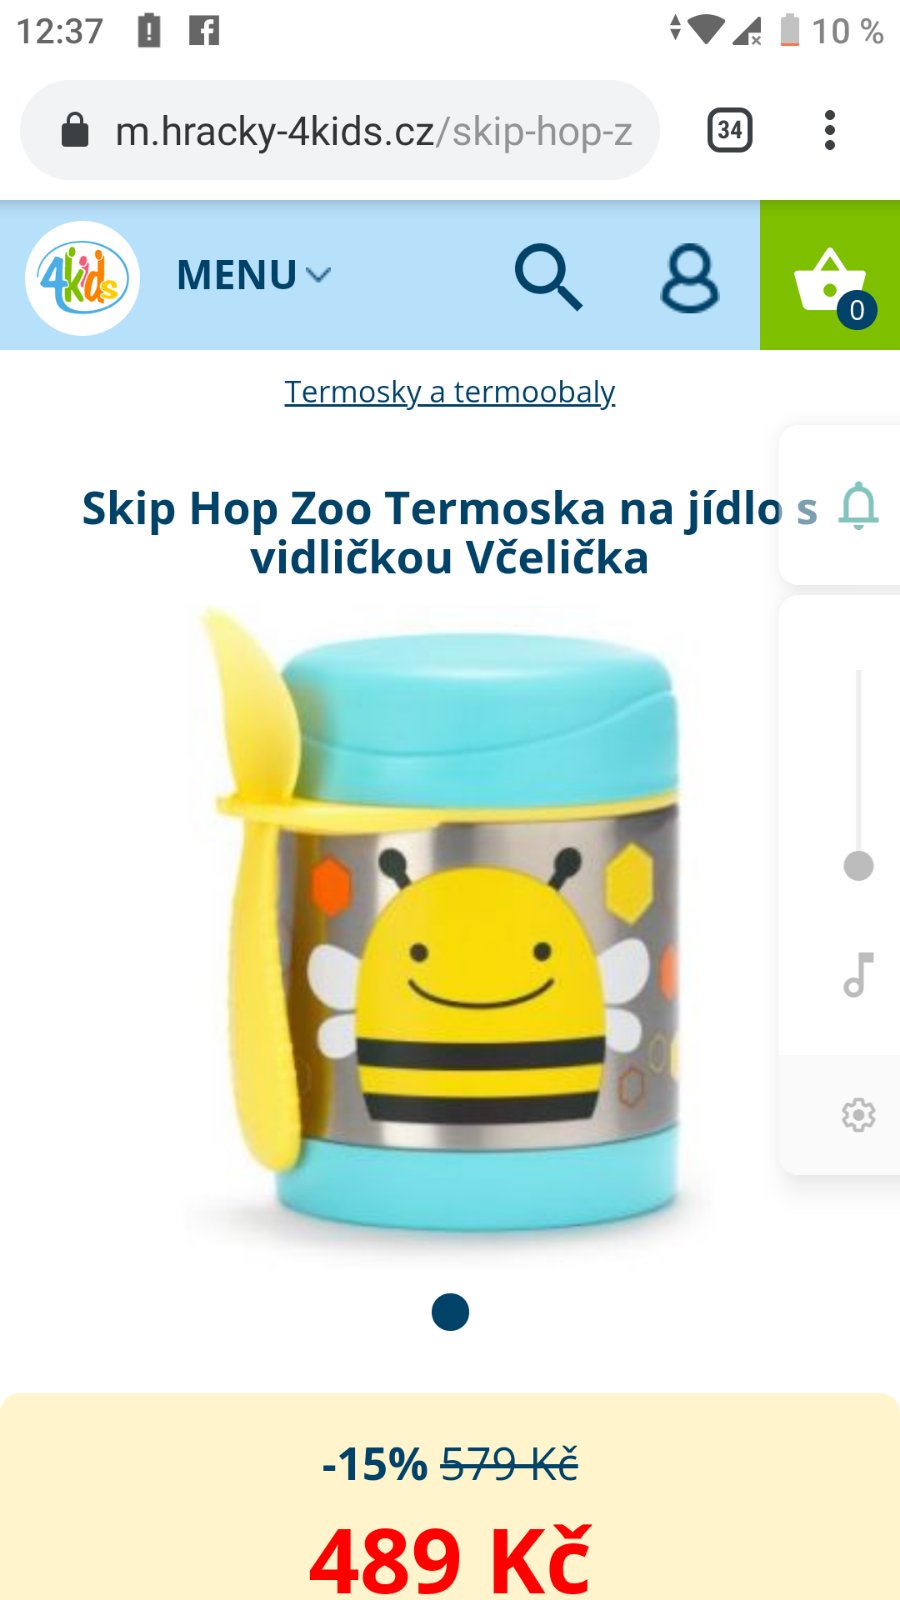900x1600 pixels.
Task: Expand the MENU dropdown
Action: tap(254, 275)
